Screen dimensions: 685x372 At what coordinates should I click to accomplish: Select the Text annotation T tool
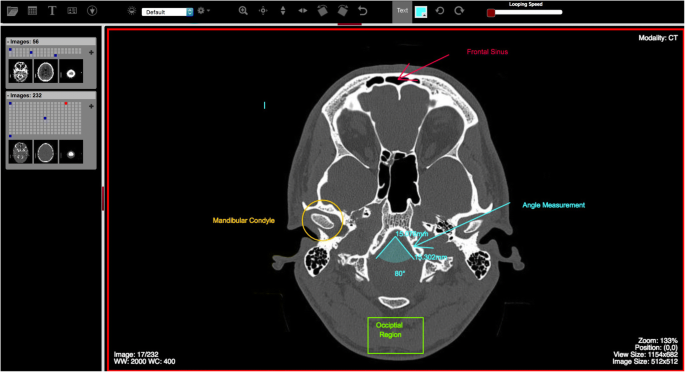52,11
